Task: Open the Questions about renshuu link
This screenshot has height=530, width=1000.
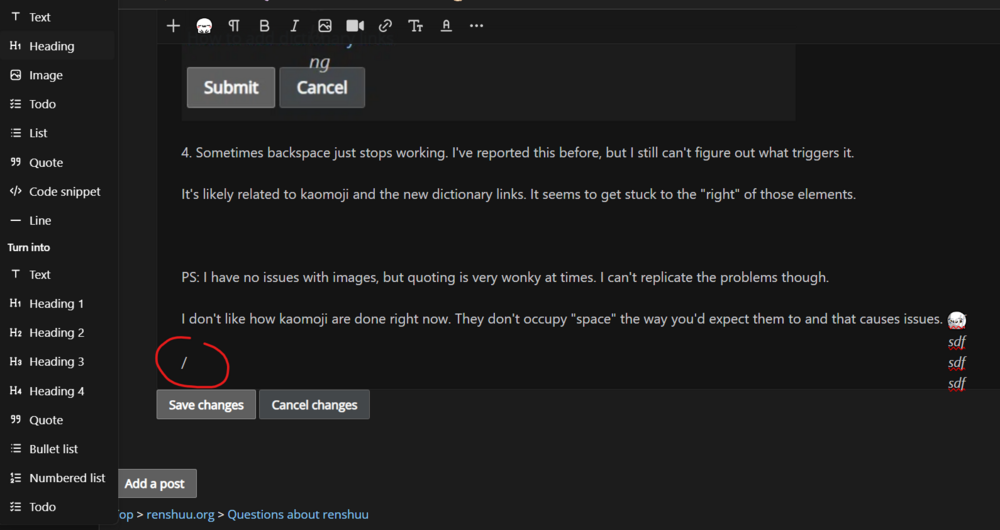Action: [x=298, y=514]
